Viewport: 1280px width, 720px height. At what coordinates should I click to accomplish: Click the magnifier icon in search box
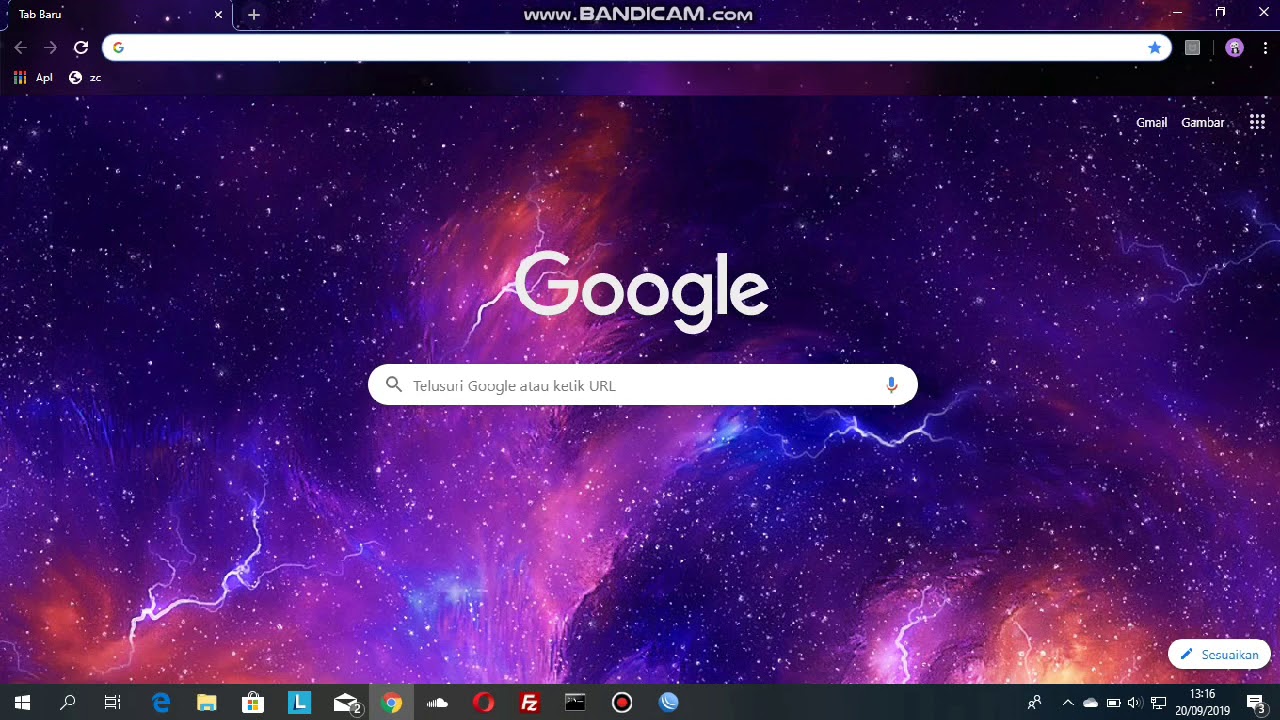click(394, 385)
